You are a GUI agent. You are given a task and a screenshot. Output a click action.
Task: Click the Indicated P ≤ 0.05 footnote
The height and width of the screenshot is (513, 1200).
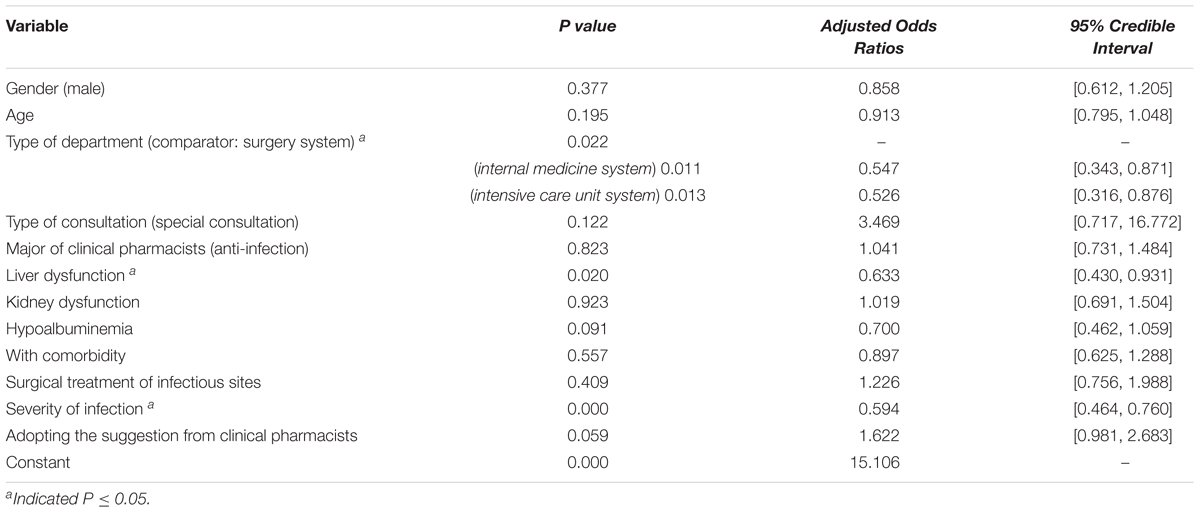[78, 499]
